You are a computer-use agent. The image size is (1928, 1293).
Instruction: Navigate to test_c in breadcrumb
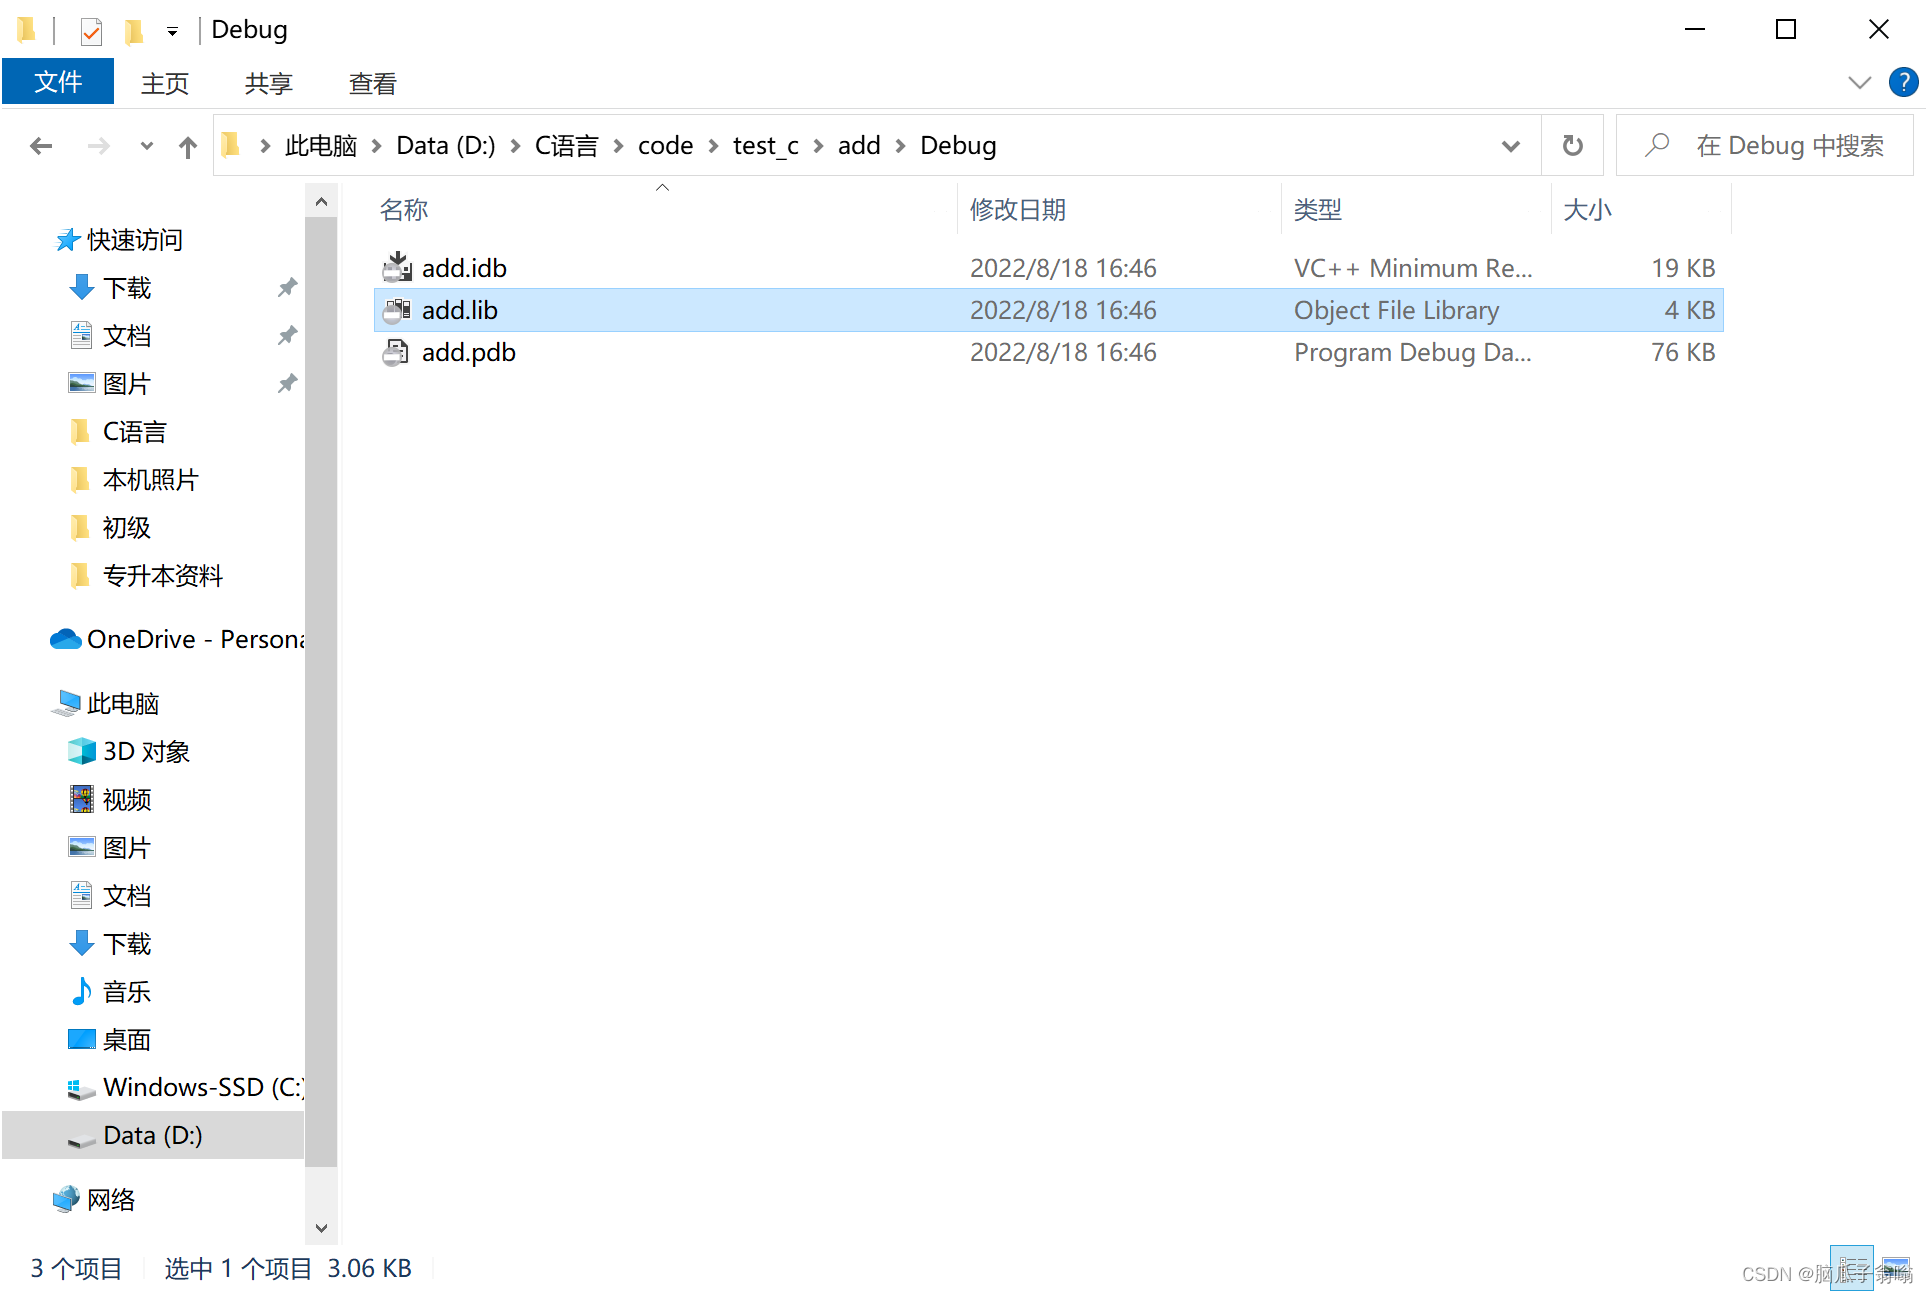pos(766,146)
